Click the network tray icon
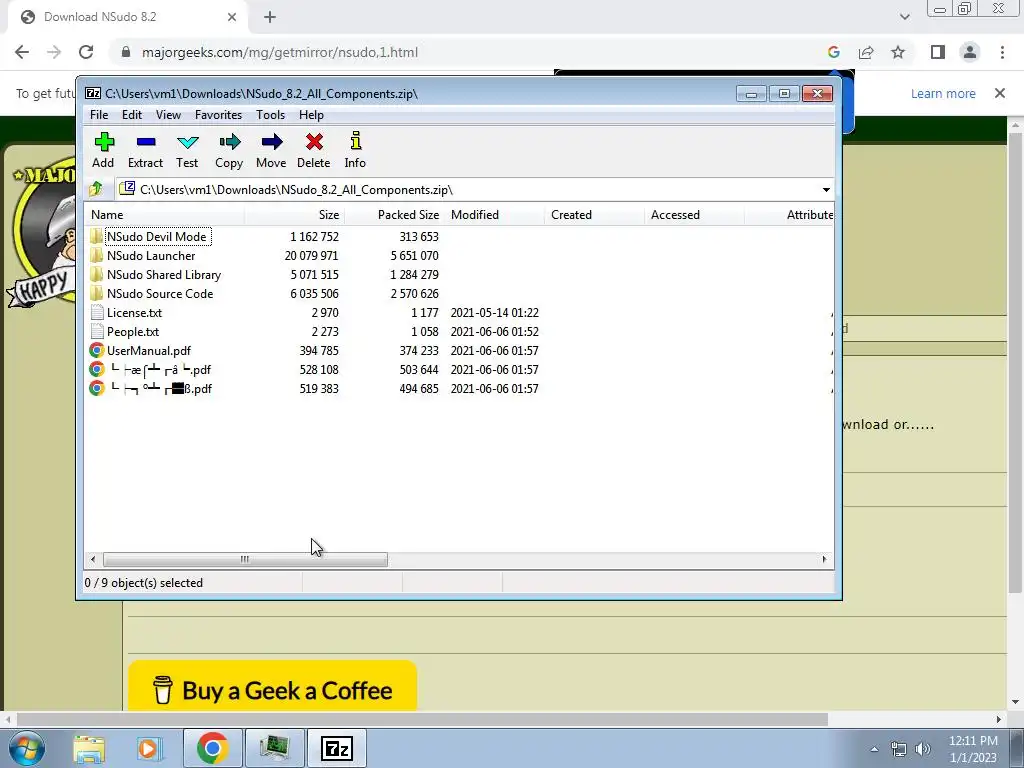 coord(899,749)
